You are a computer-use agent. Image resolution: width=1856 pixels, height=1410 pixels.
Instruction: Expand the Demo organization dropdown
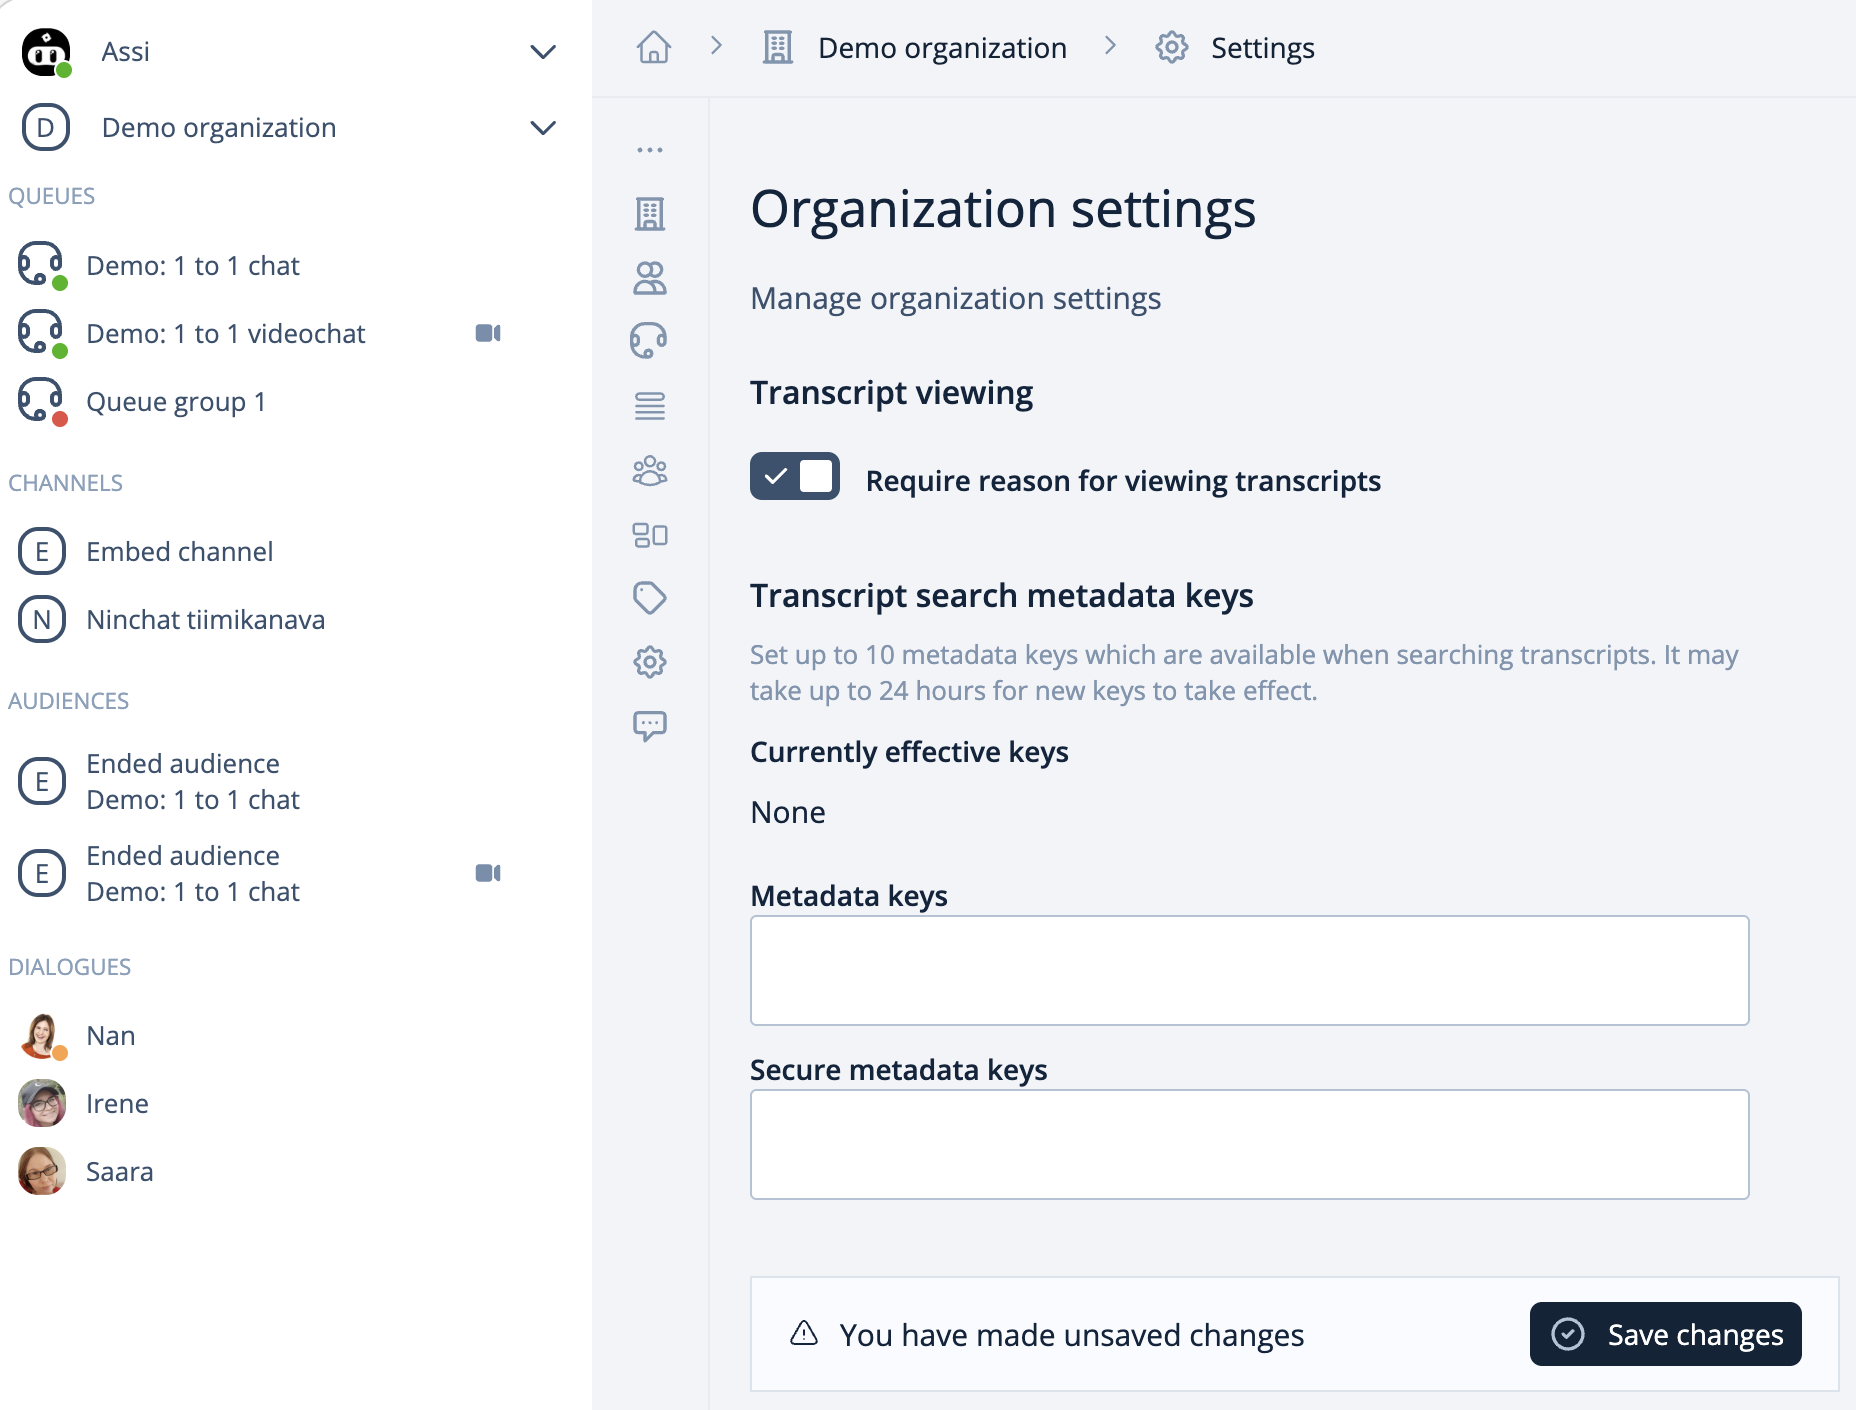pyautogui.click(x=543, y=128)
